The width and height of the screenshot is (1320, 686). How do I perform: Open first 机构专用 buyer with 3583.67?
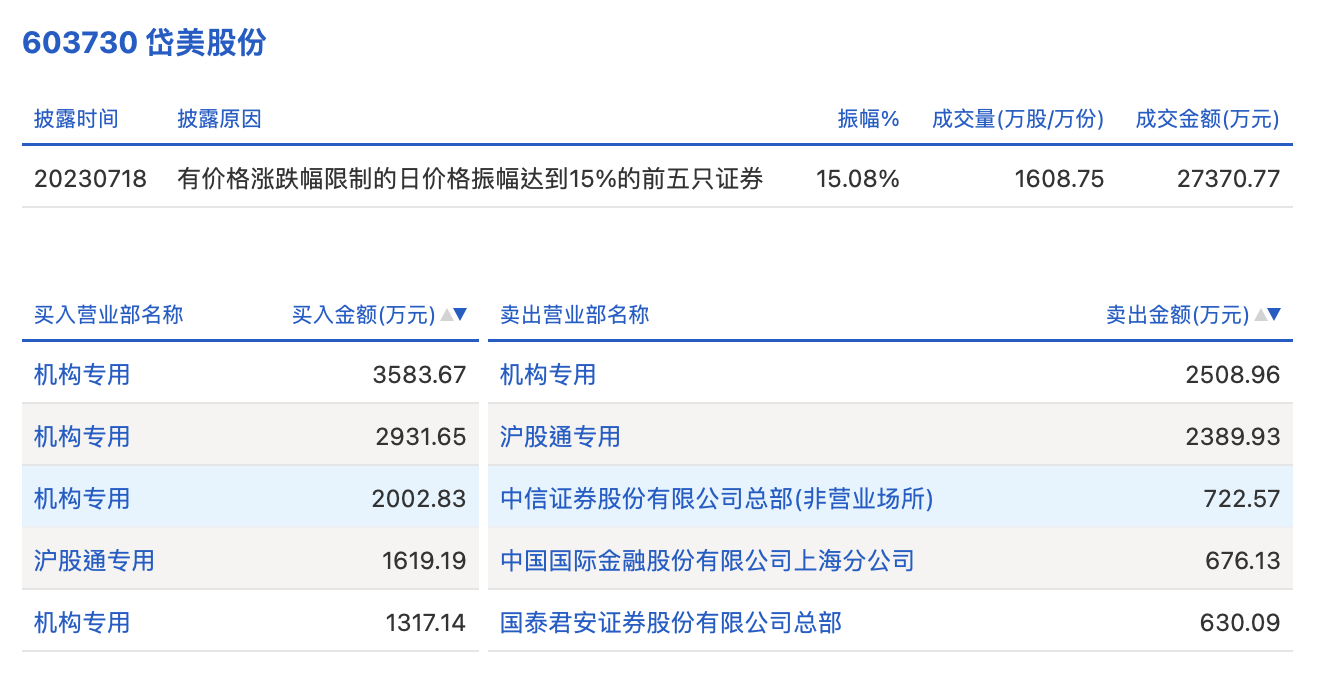(x=82, y=375)
